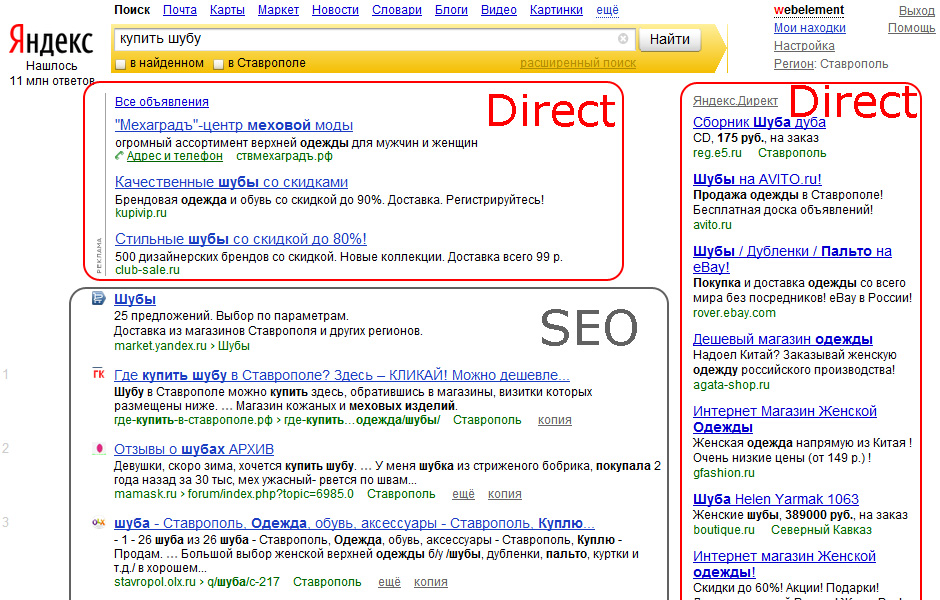Viewport: 940px width, 600px height.
Task: Click the Найти search button
Action: coord(670,40)
